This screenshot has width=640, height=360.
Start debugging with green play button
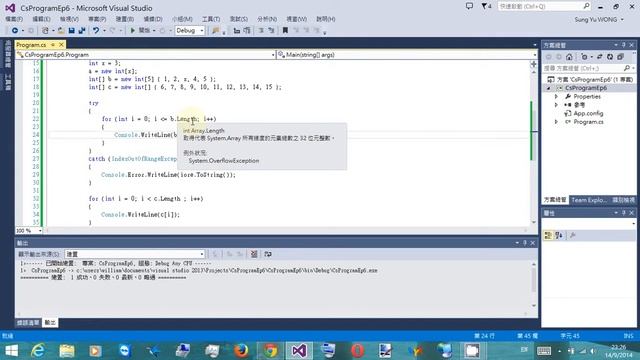tap(133, 31)
